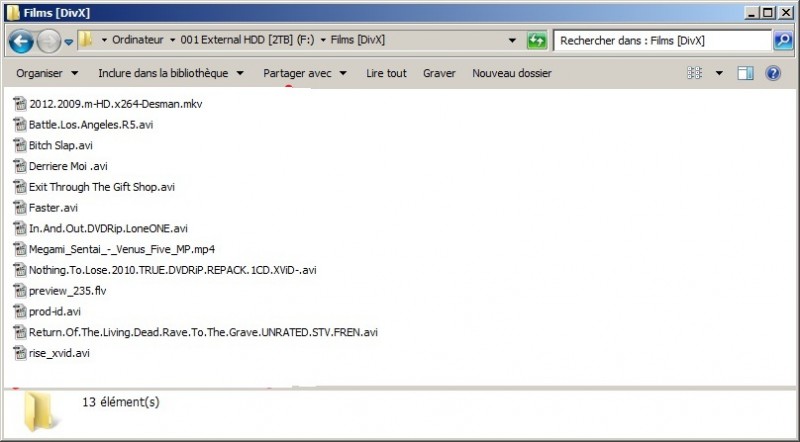Click the search magnifier icon
Viewport: 800px width, 442px height.
pyautogui.click(x=783, y=41)
